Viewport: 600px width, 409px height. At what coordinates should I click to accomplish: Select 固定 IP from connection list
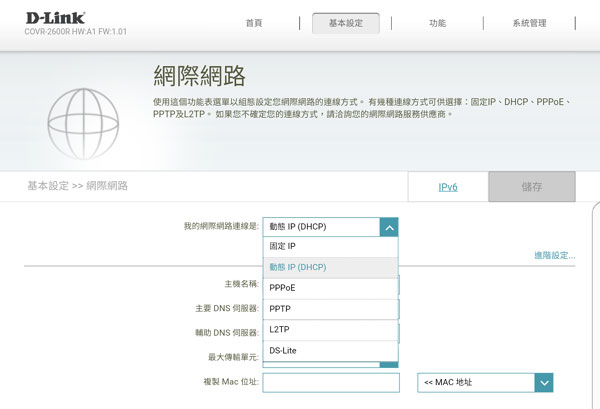330,246
